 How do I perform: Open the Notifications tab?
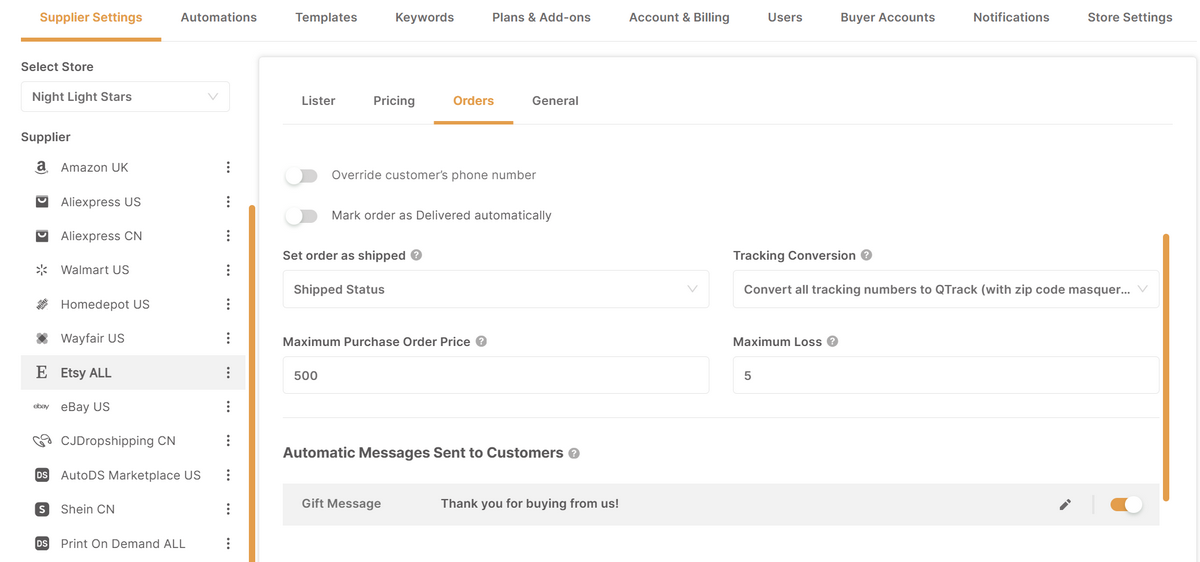pos(1011,17)
